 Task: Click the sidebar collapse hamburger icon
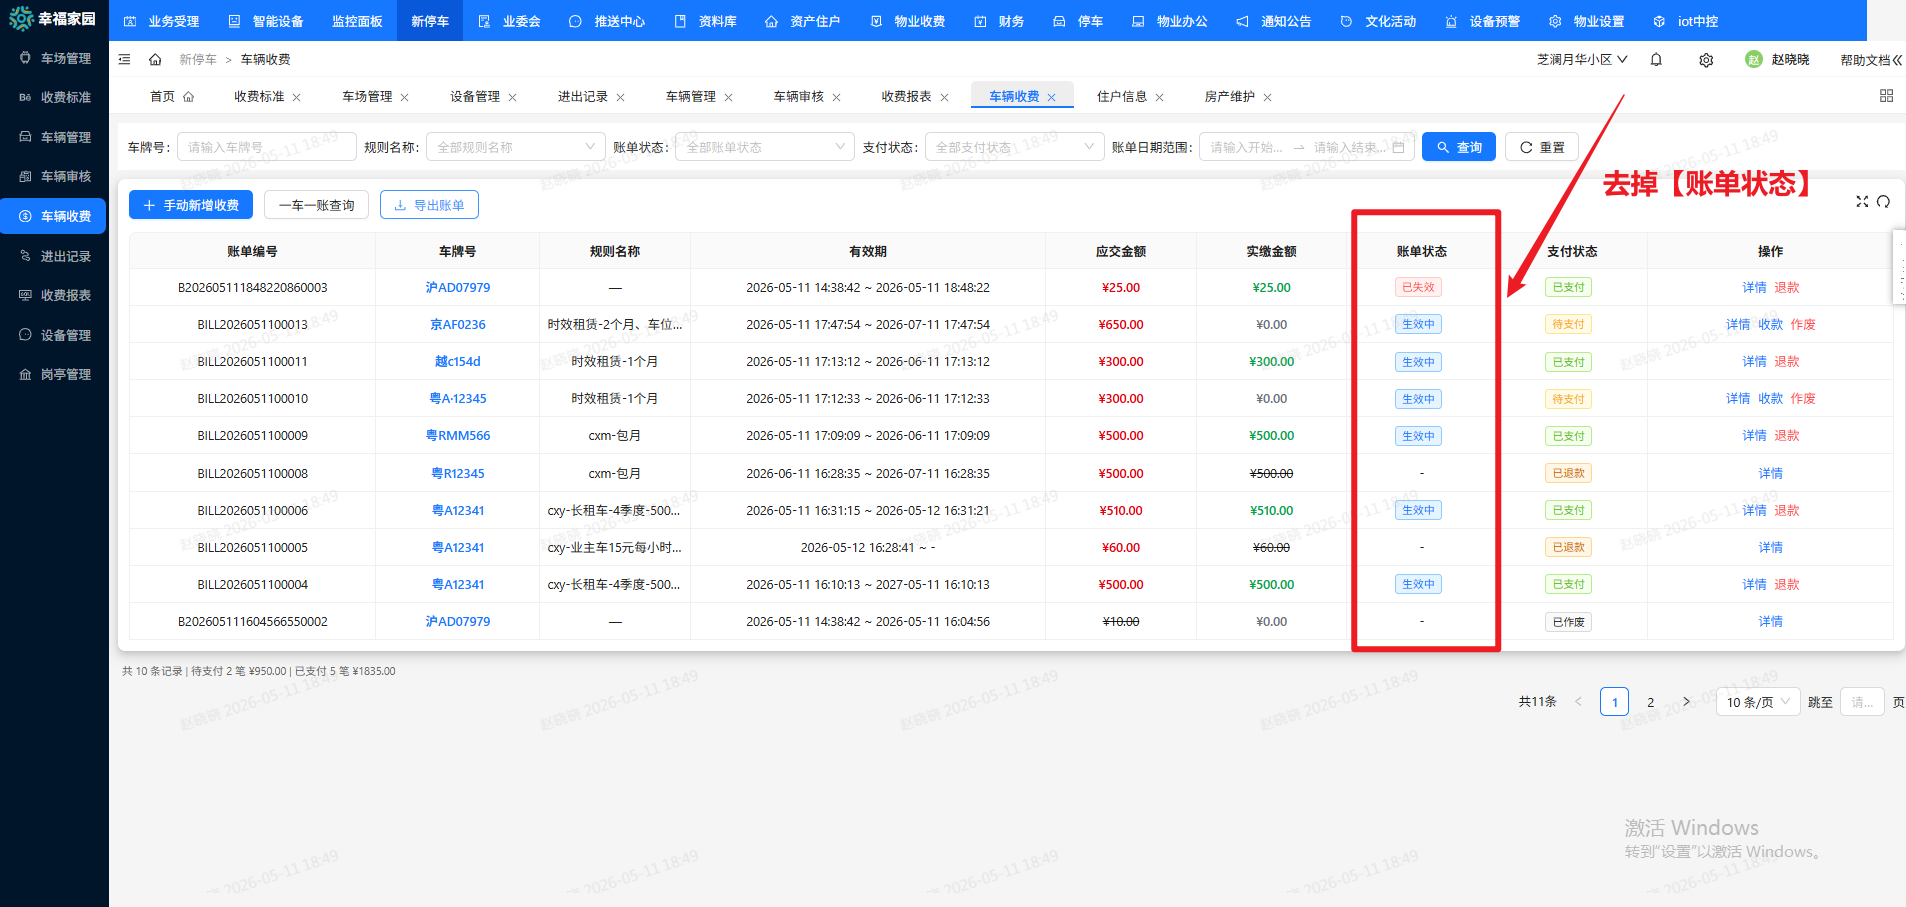[x=124, y=60]
